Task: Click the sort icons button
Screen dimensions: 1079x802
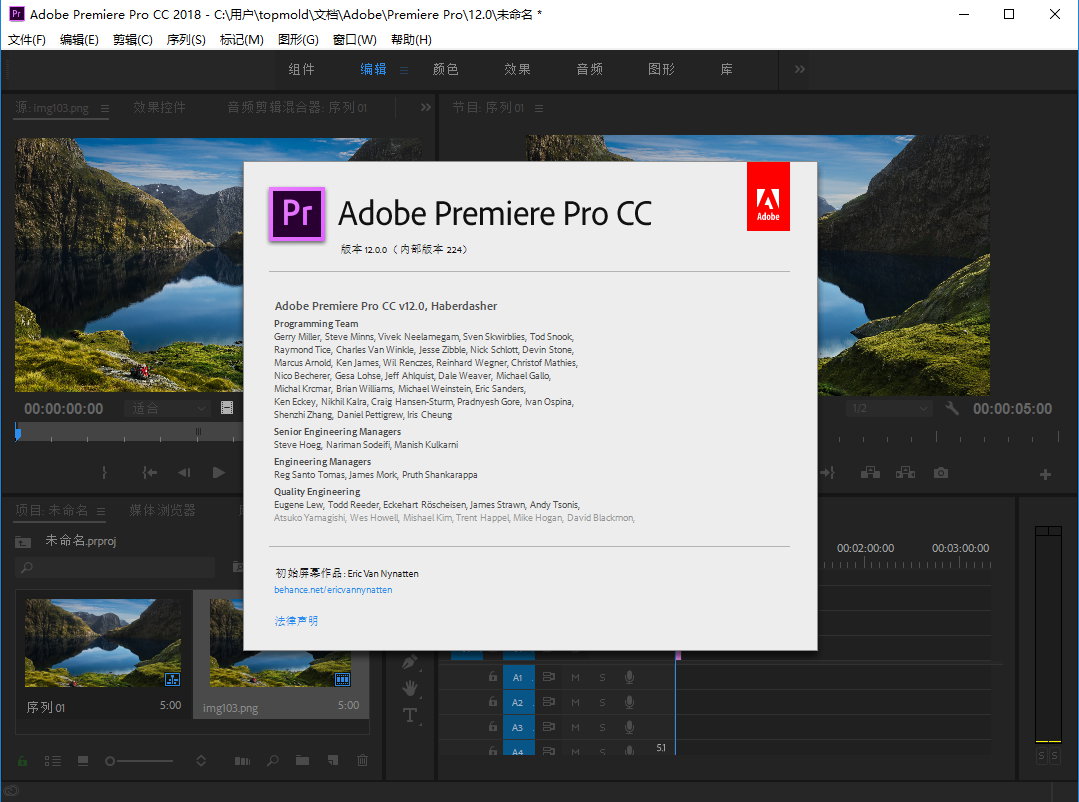Action: pyautogui.click(x=201, y=761)
